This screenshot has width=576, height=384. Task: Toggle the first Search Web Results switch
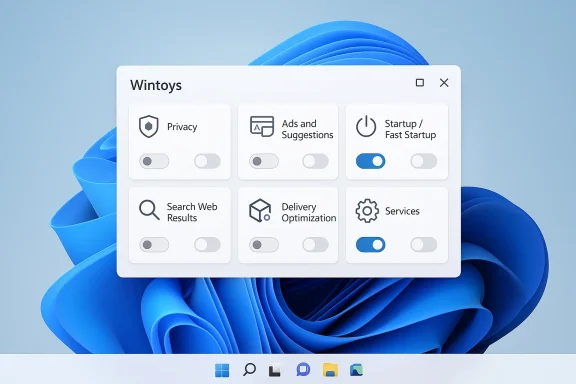click(154, 245)
